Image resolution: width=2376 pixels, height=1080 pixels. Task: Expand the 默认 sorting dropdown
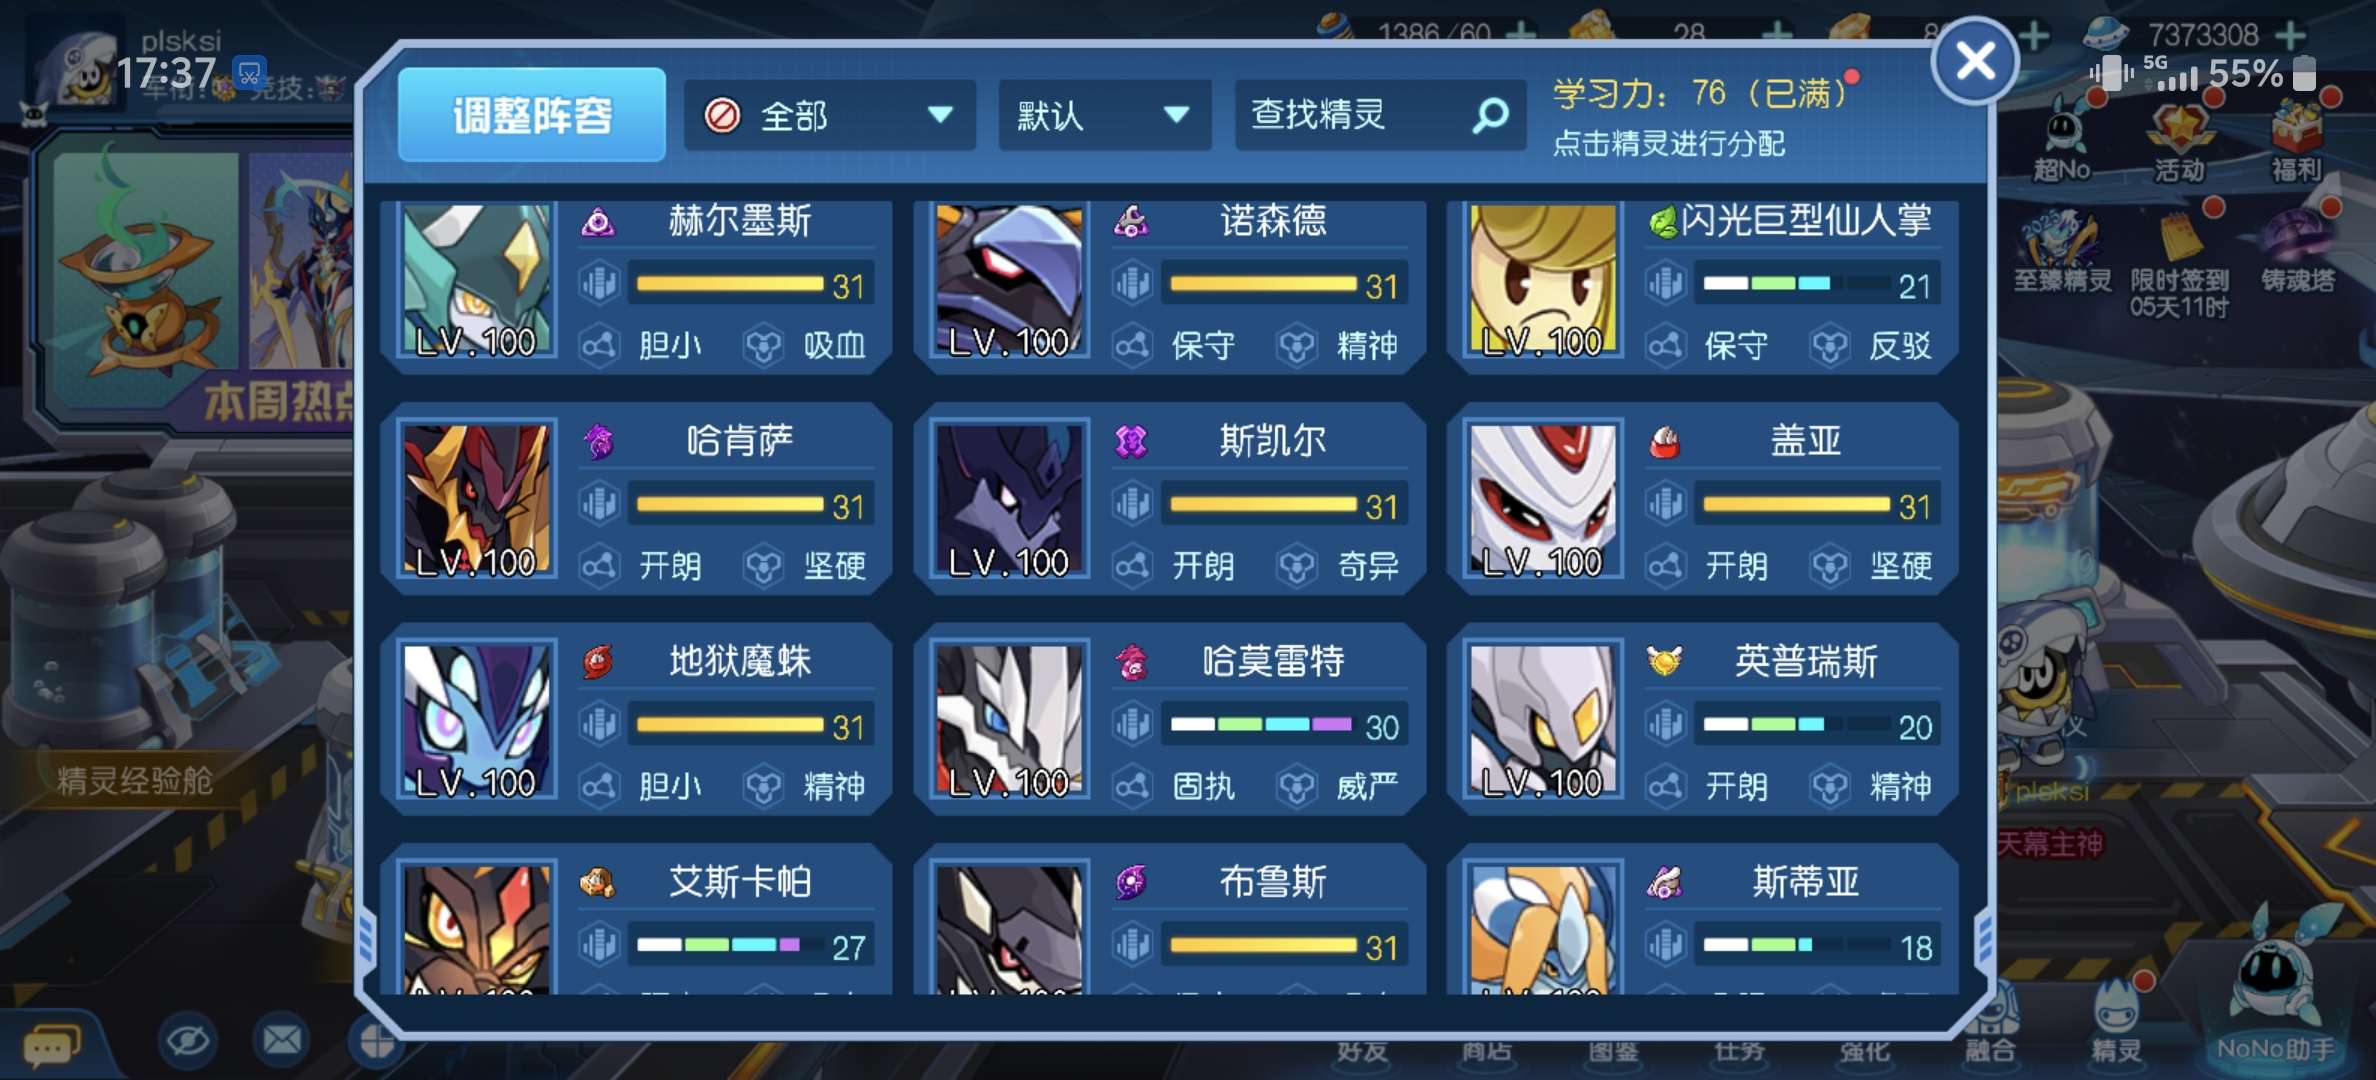click(x=1104, y=116)
